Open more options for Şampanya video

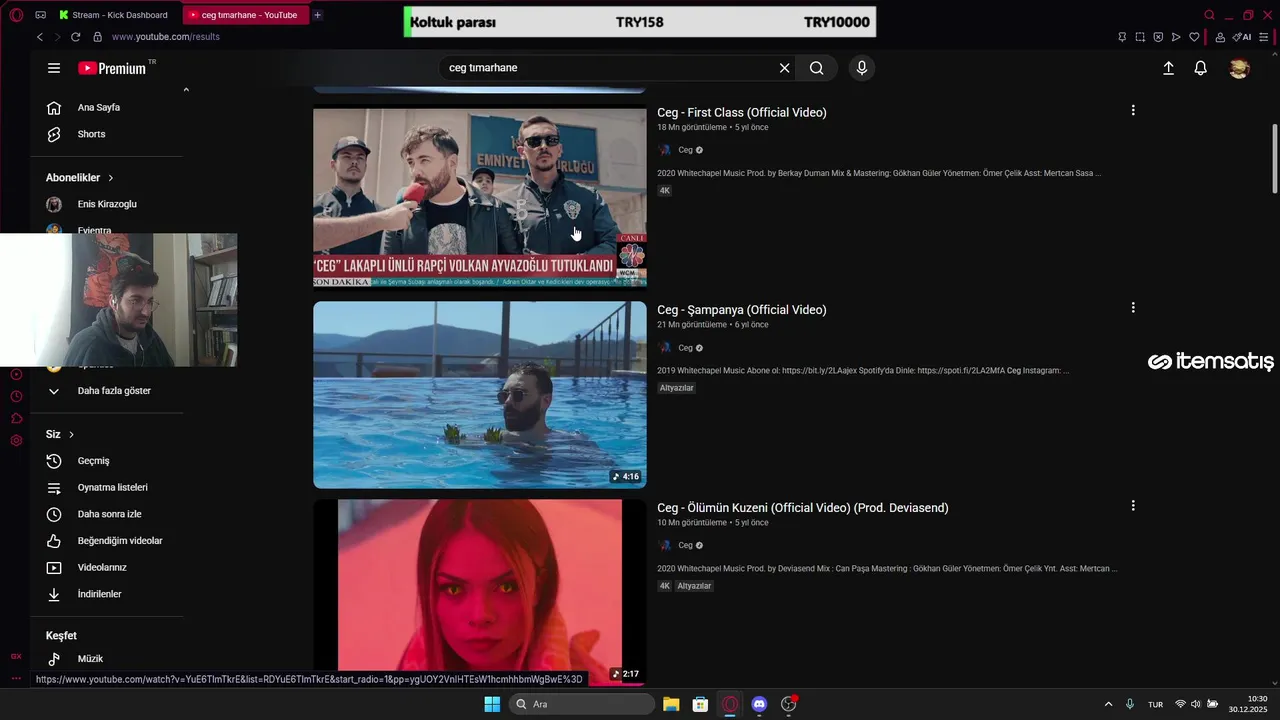[x=1133, y=308]
